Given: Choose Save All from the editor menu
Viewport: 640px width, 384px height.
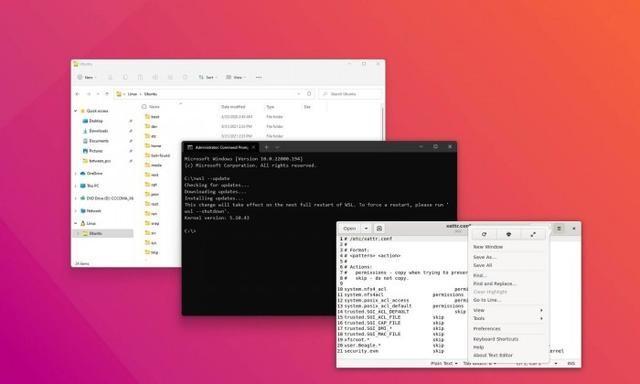Looking at the screenshot, I should pyautogui.click(x=482, y=265).
